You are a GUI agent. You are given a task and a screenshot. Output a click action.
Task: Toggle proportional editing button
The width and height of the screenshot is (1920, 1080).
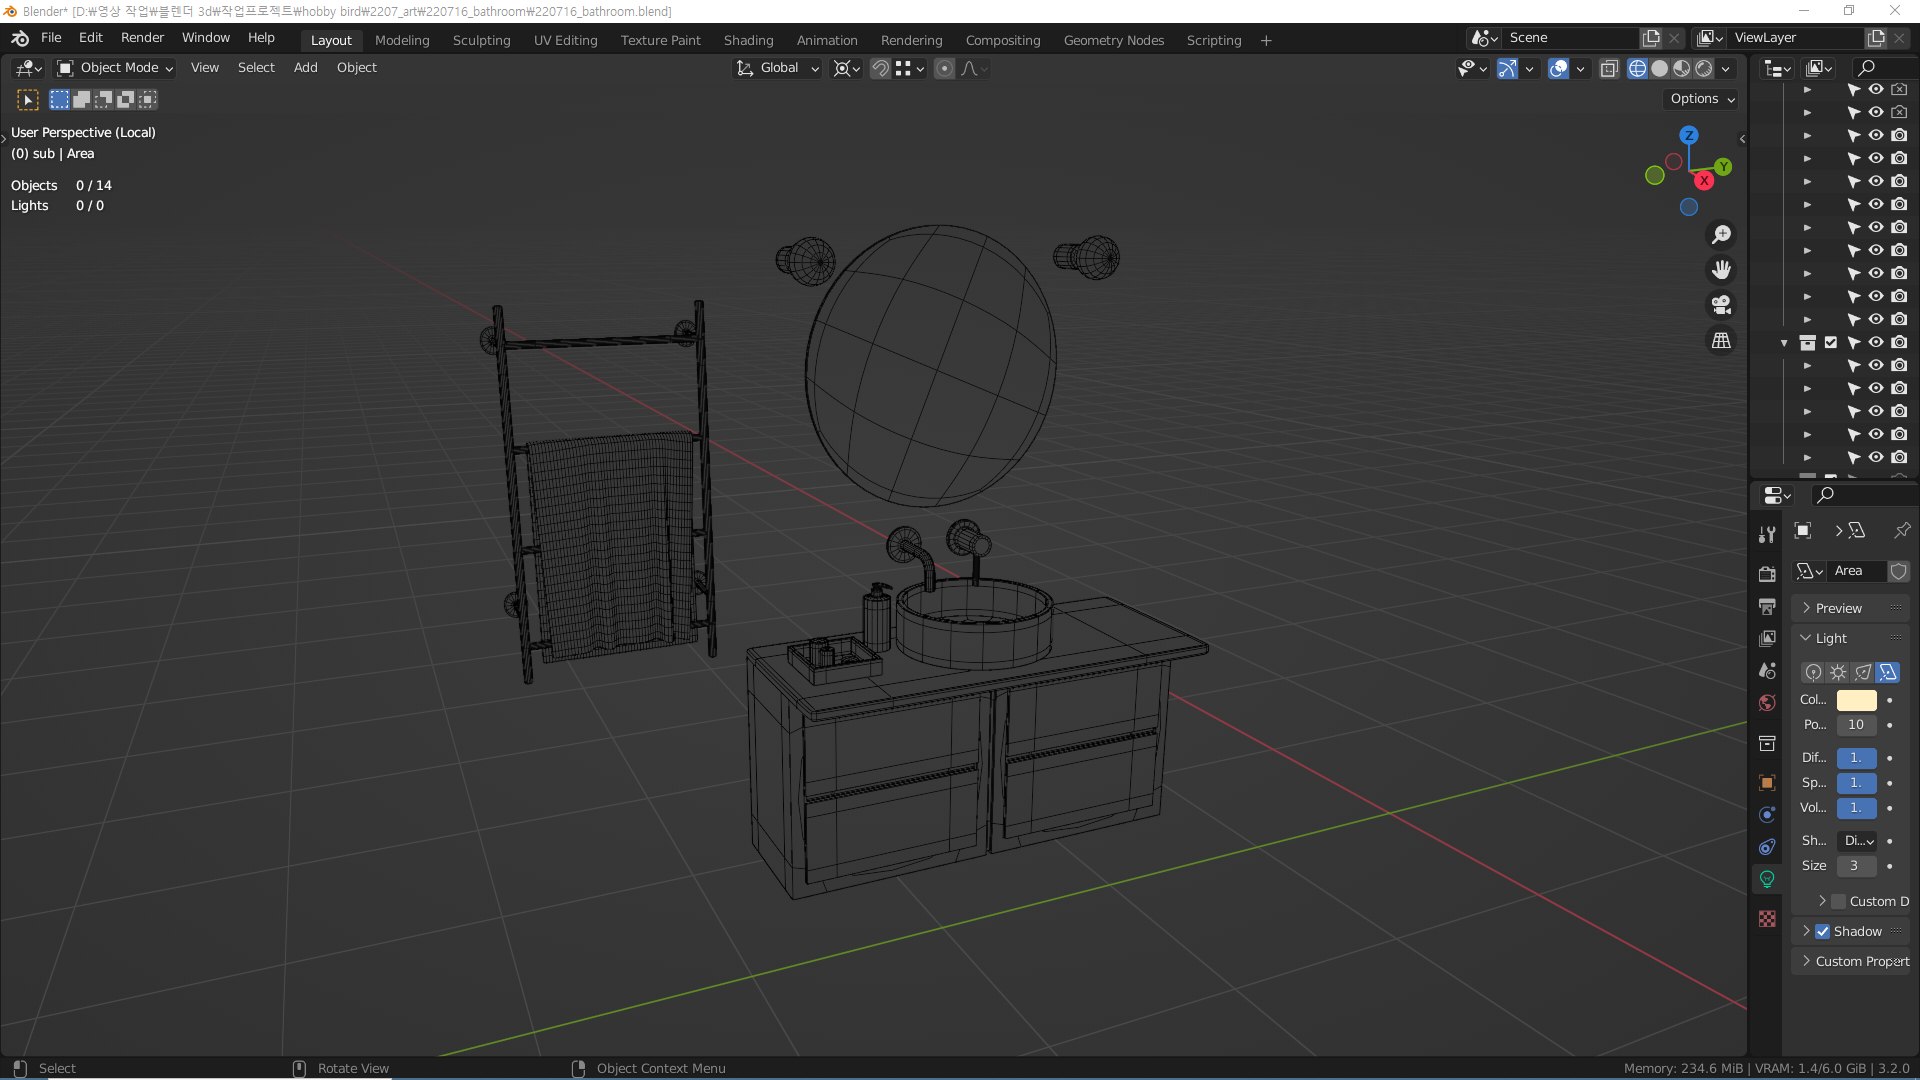click(944, 69)
